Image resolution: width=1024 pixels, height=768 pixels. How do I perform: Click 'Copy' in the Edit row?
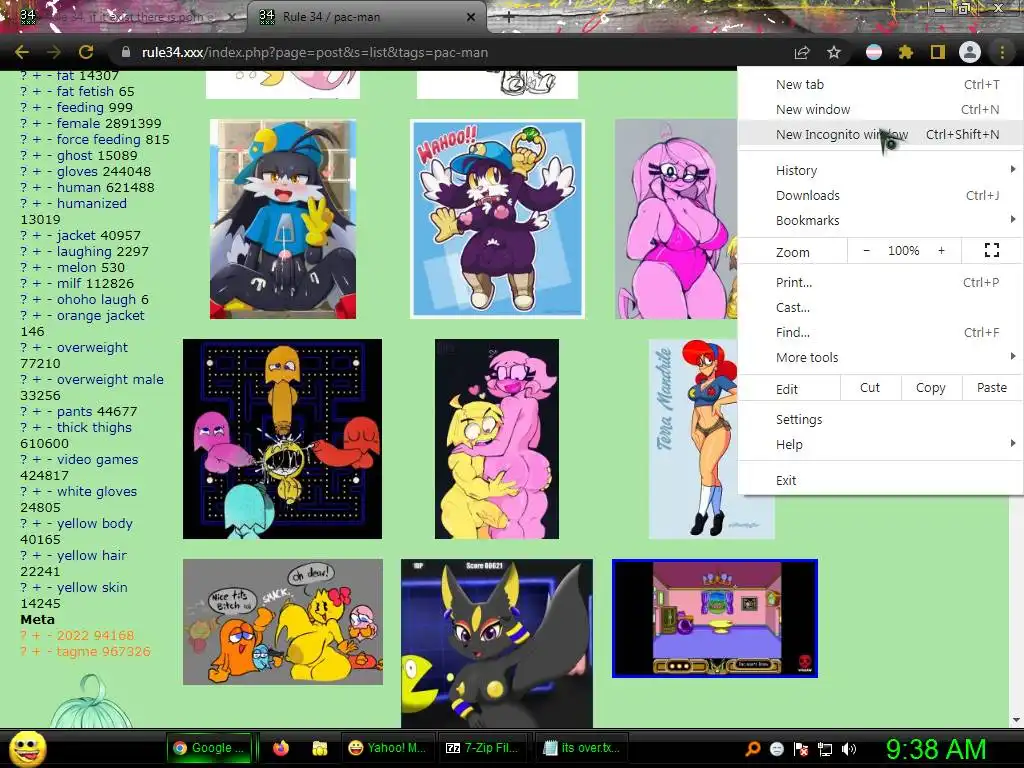pyautogui.click(x=931, y=388)
